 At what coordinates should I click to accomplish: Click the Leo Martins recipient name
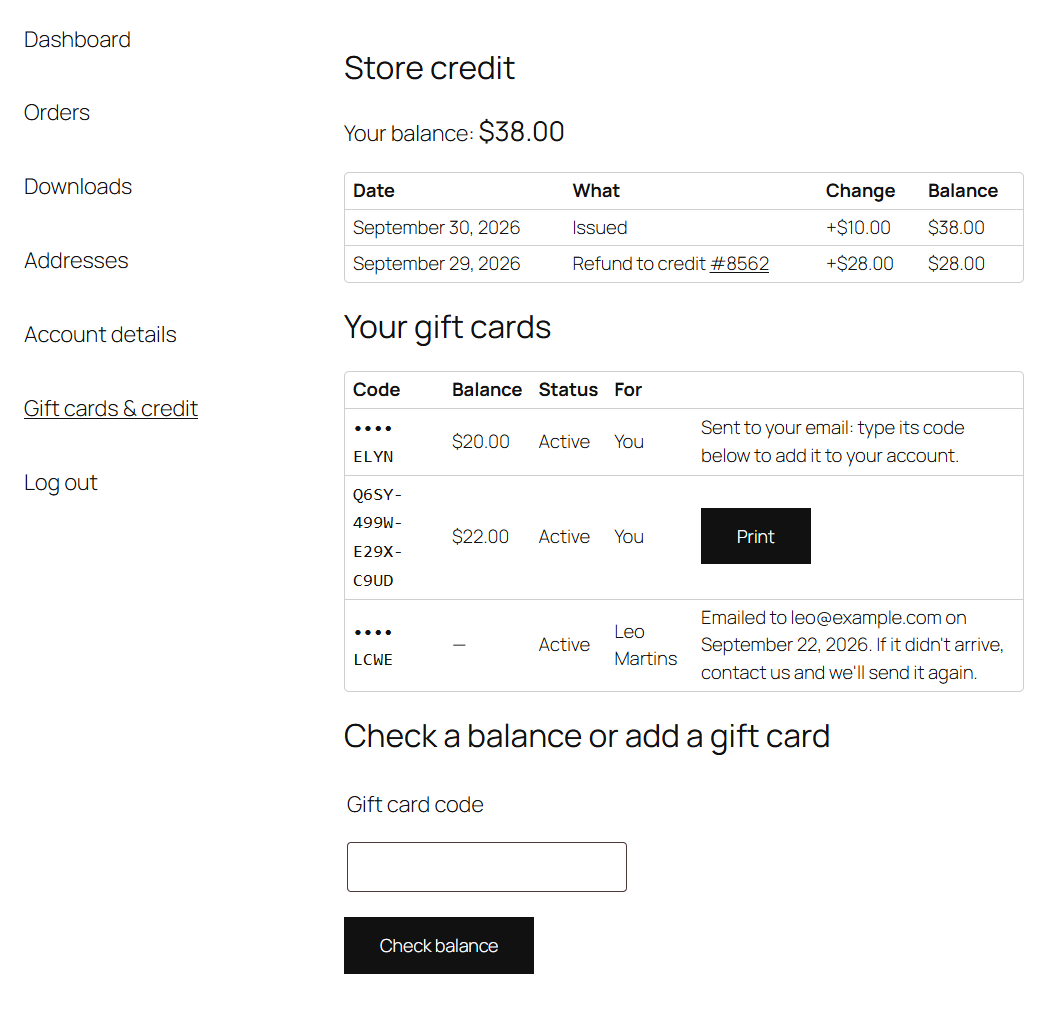[x=646, y=645]
